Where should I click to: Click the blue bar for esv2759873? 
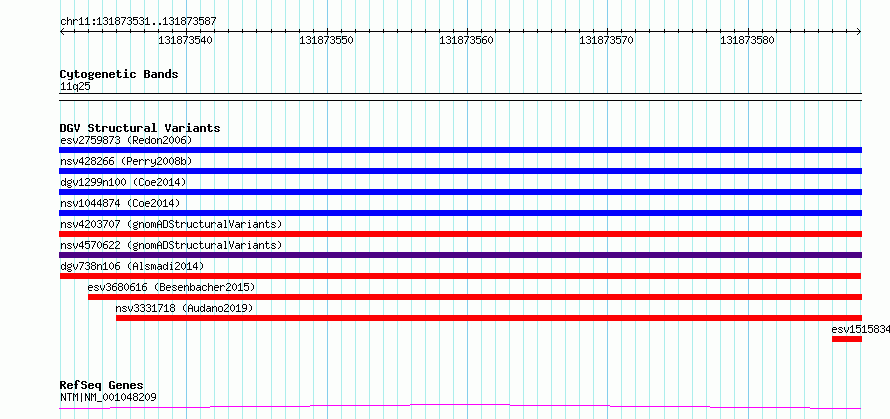tap(460, 150)
